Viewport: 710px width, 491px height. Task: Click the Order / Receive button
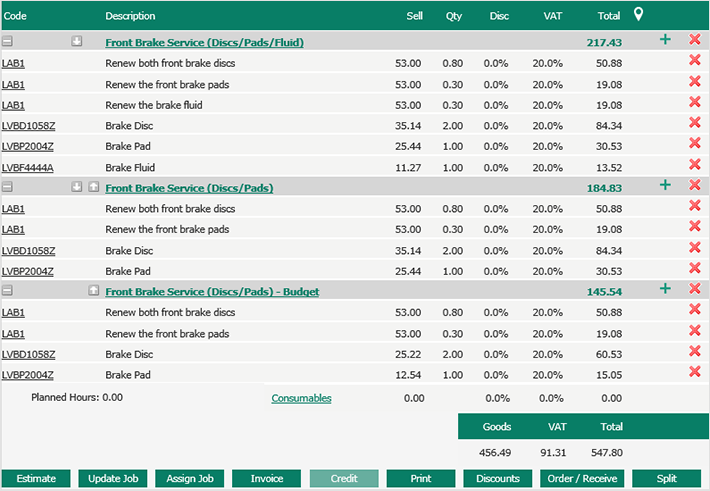click(x=582, y=478)
